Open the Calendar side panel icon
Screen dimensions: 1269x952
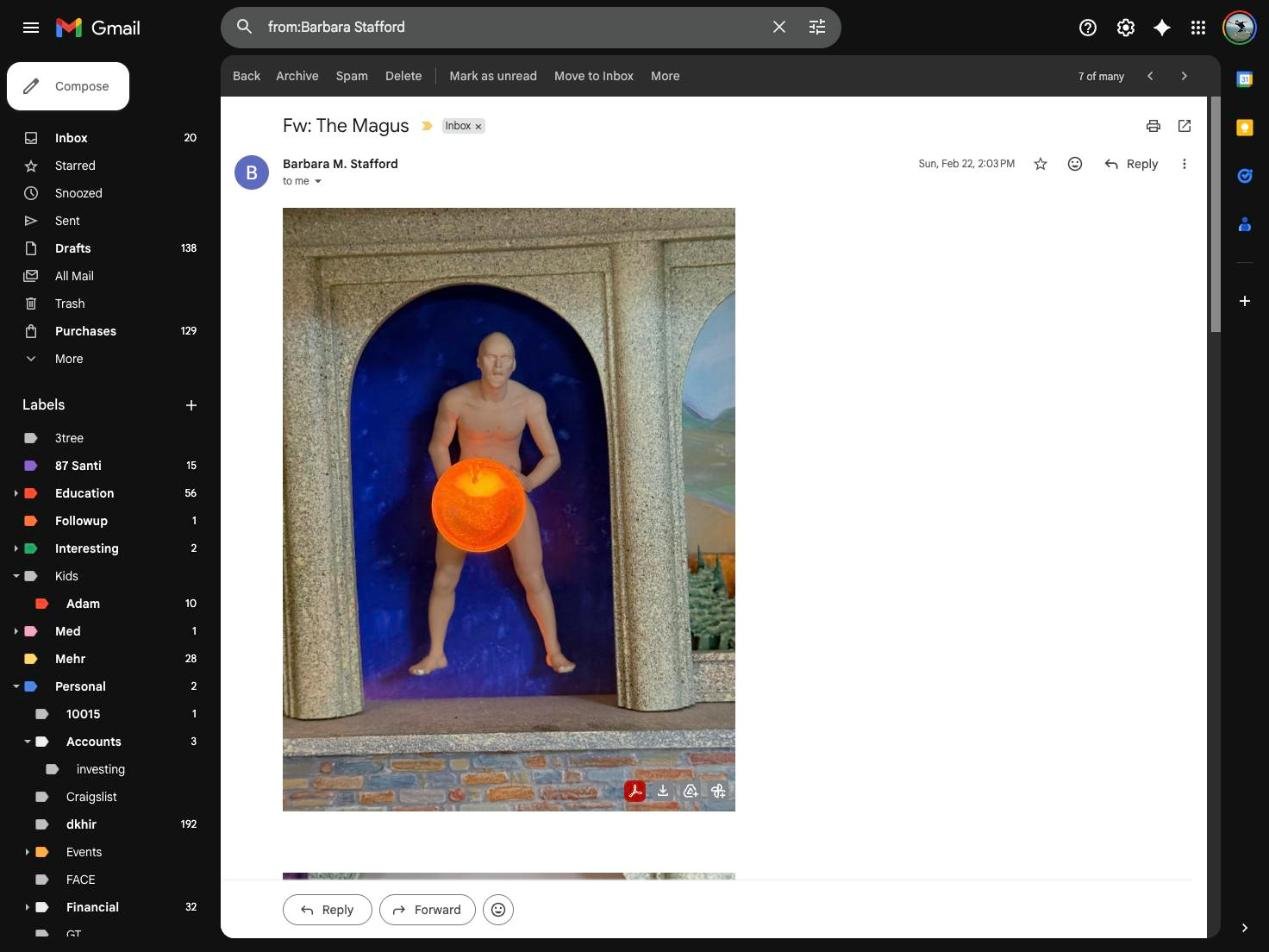click(x=1244, y=79)
